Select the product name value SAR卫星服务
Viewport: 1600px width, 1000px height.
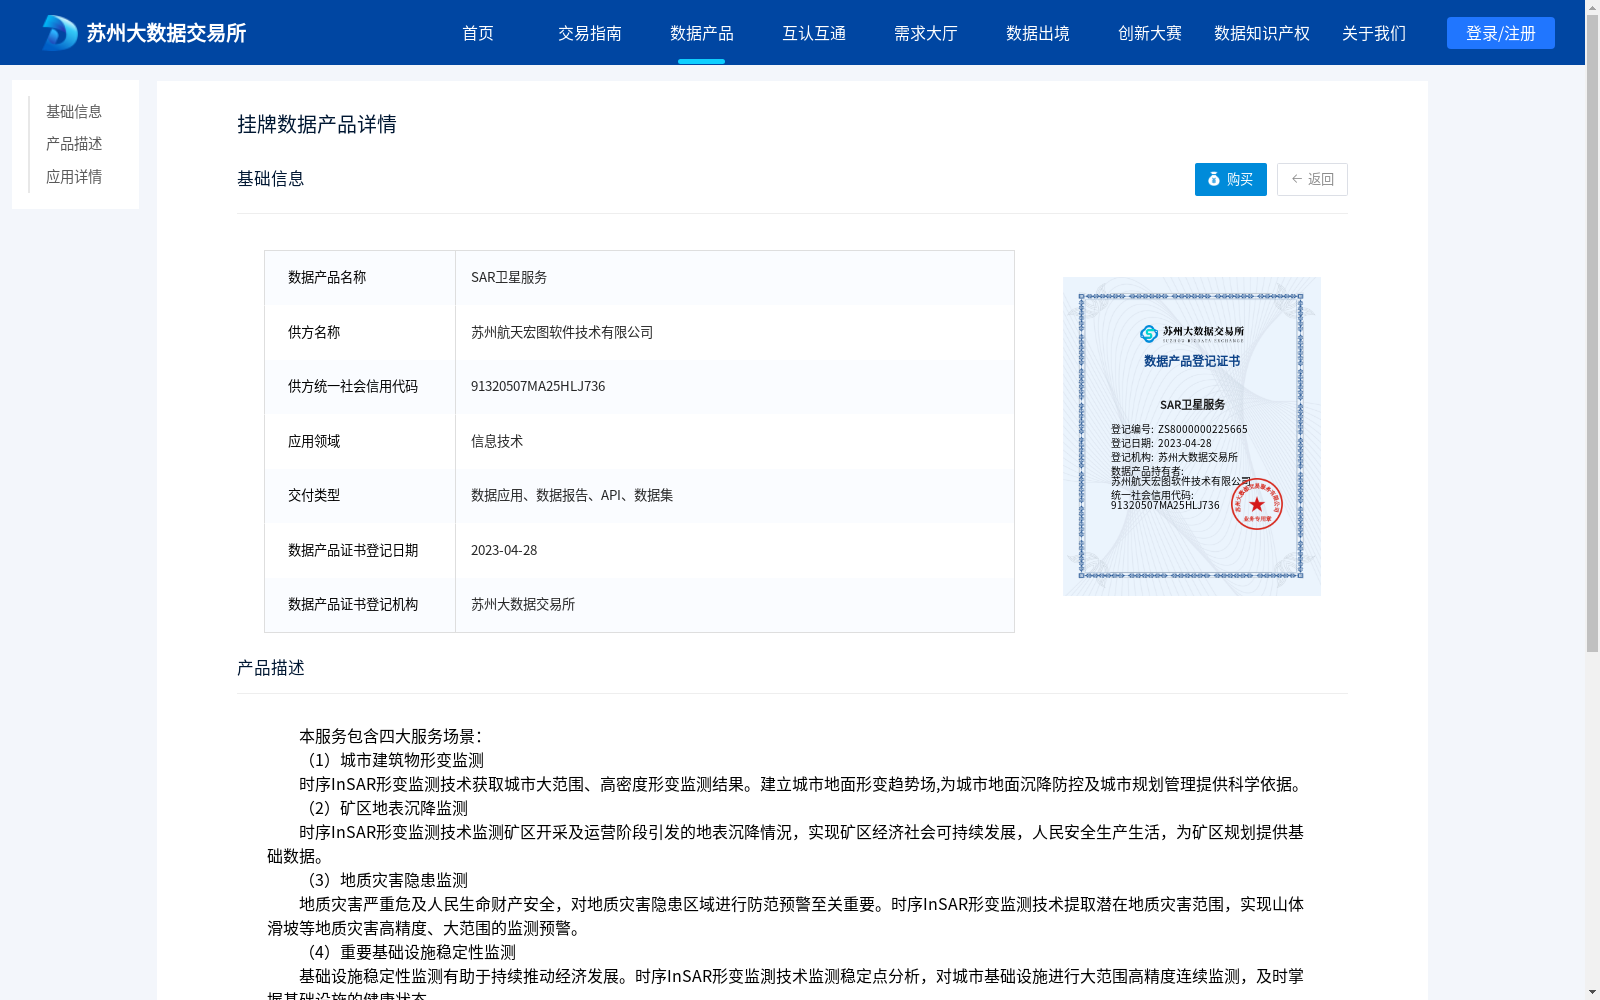pyautogui.click(x=509, y=277)
